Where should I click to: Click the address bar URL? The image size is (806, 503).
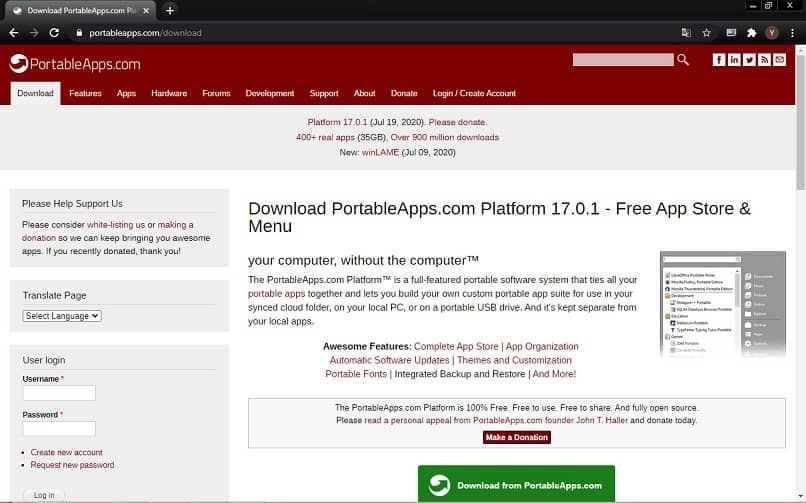click(x=145, y=33)
